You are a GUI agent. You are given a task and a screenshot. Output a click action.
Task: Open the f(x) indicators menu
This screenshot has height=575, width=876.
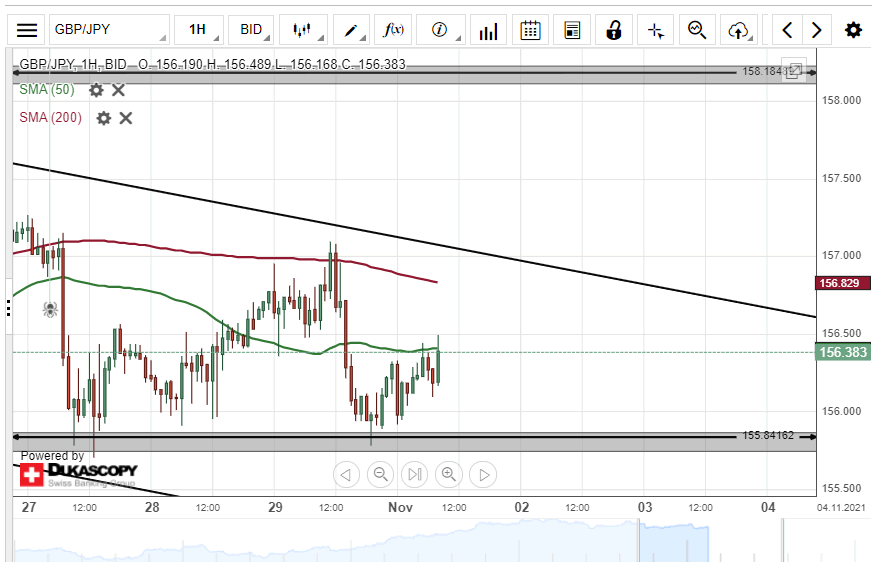[393, 30]
